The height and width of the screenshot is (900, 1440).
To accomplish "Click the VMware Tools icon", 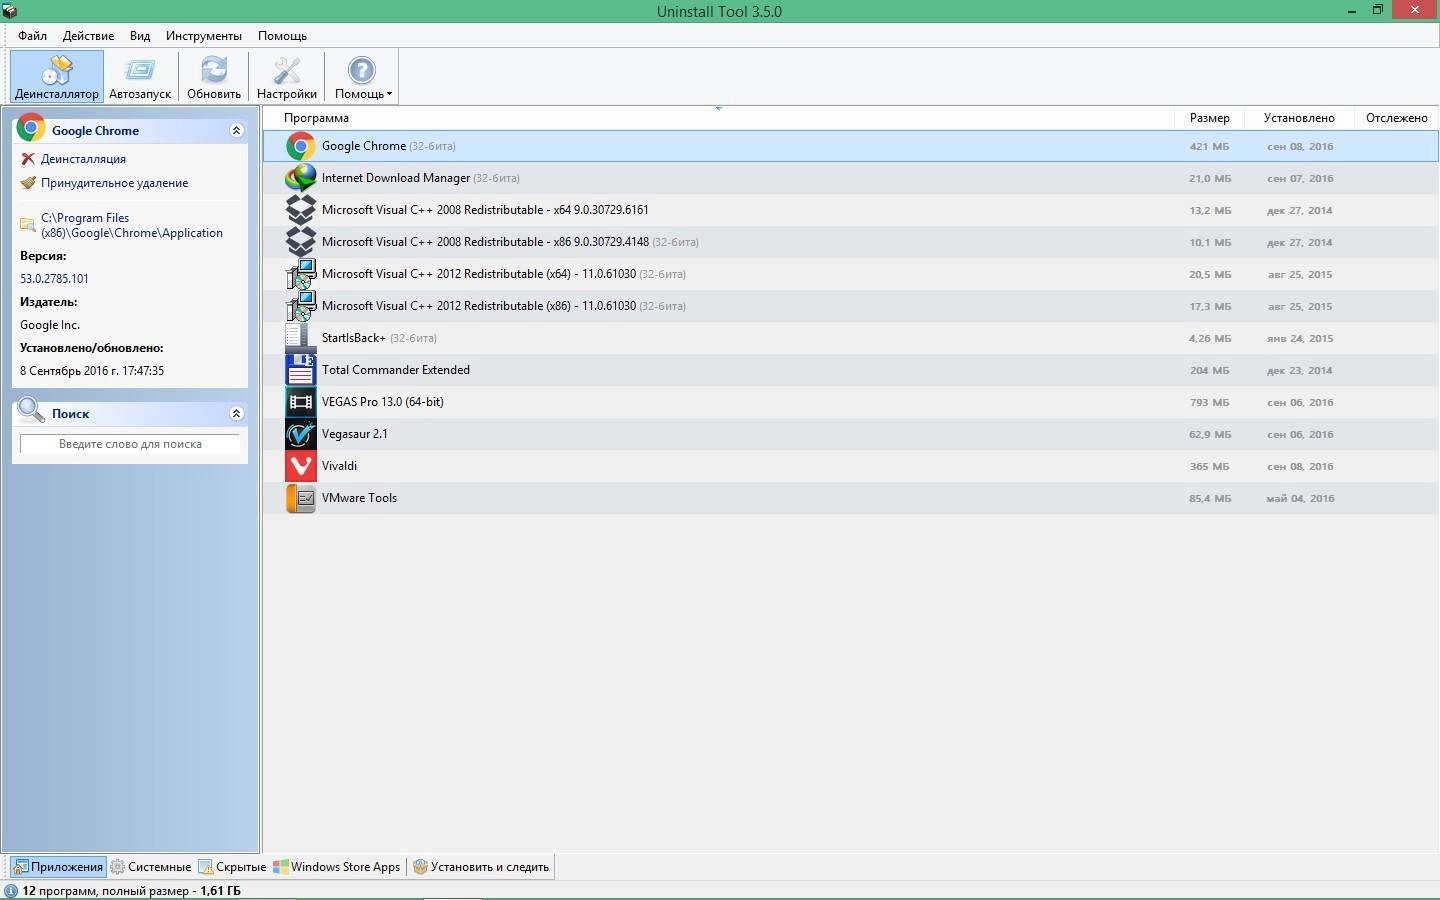I will tap(300, 498).
